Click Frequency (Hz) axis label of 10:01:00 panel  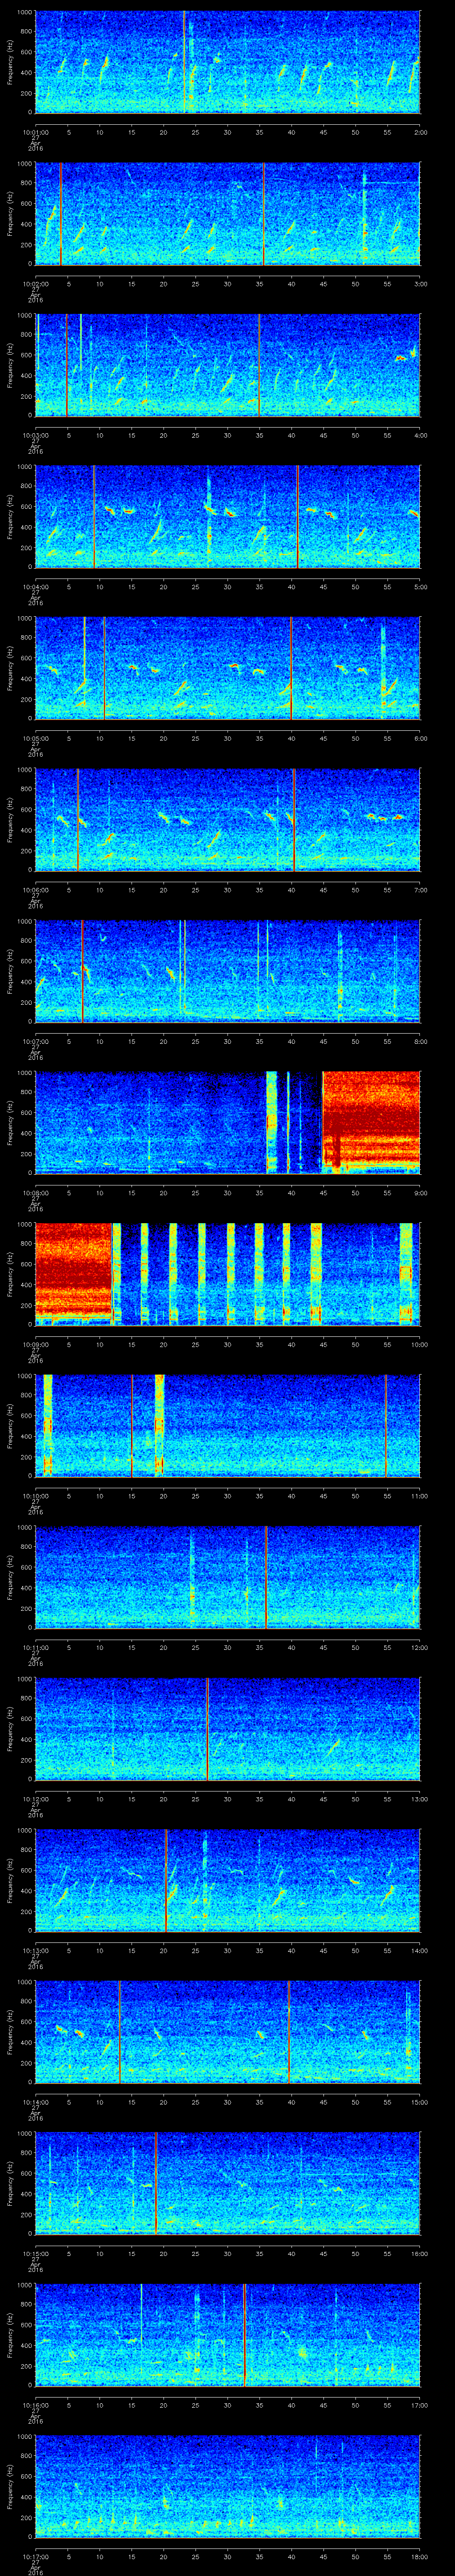click(10, 62)
